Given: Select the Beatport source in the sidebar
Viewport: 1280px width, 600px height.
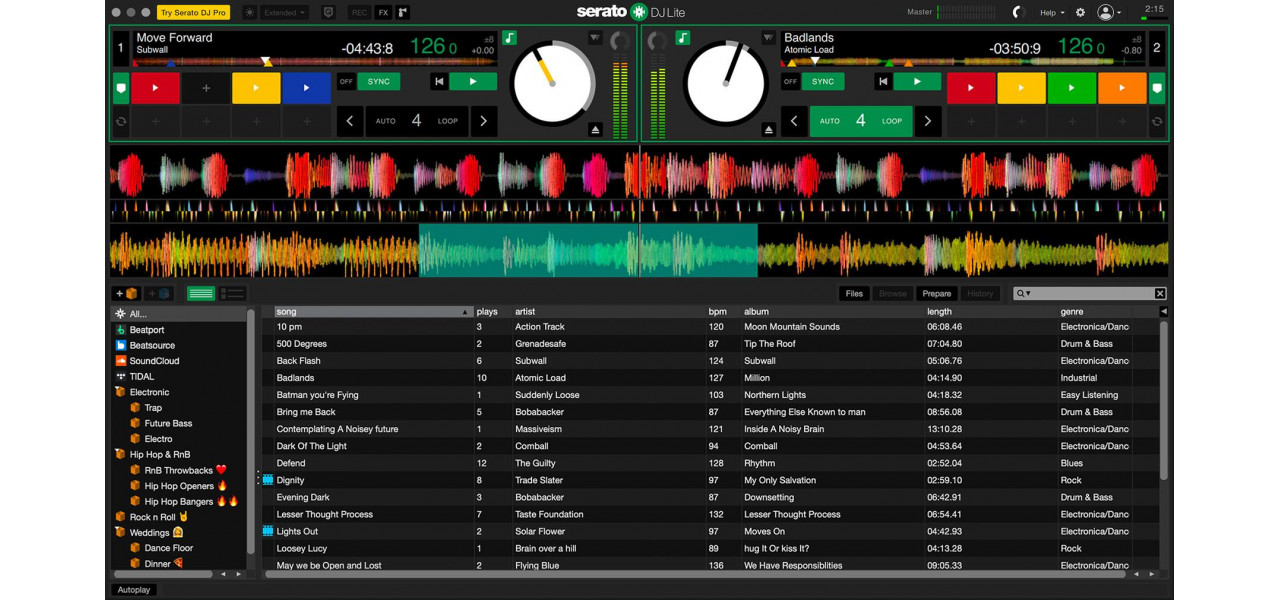Looking at the screenshot, I should [x=147, y=329].
